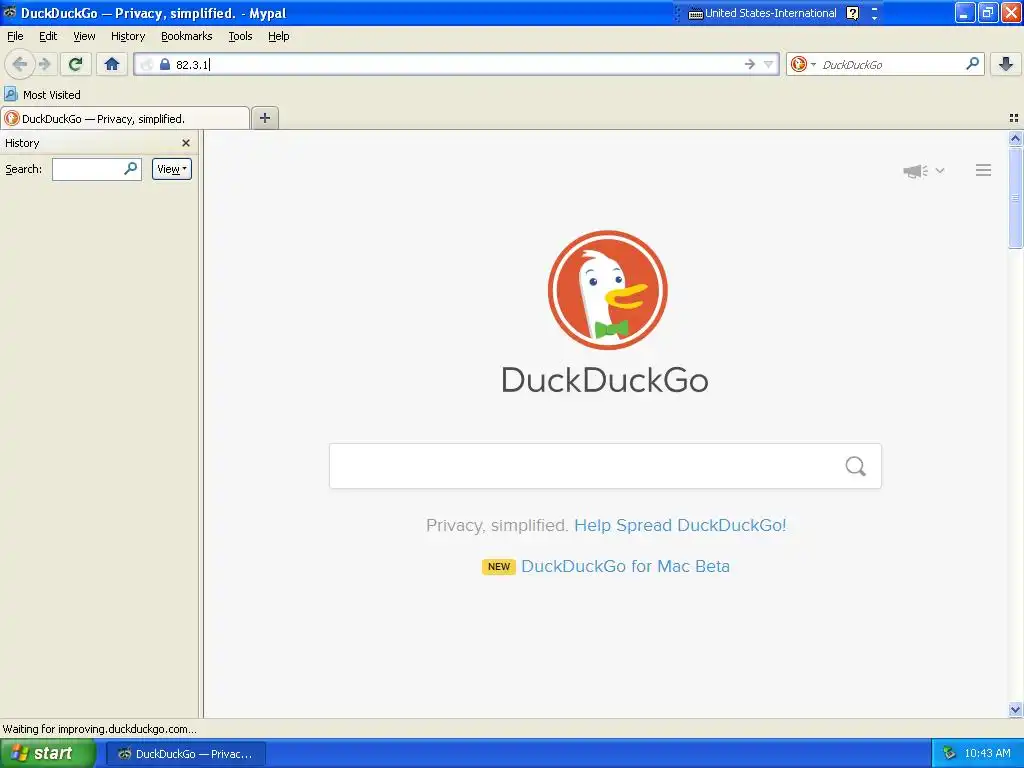Click the status bar loading message
The height and width of the screenshot is (768, 1024).
point(99,729)
